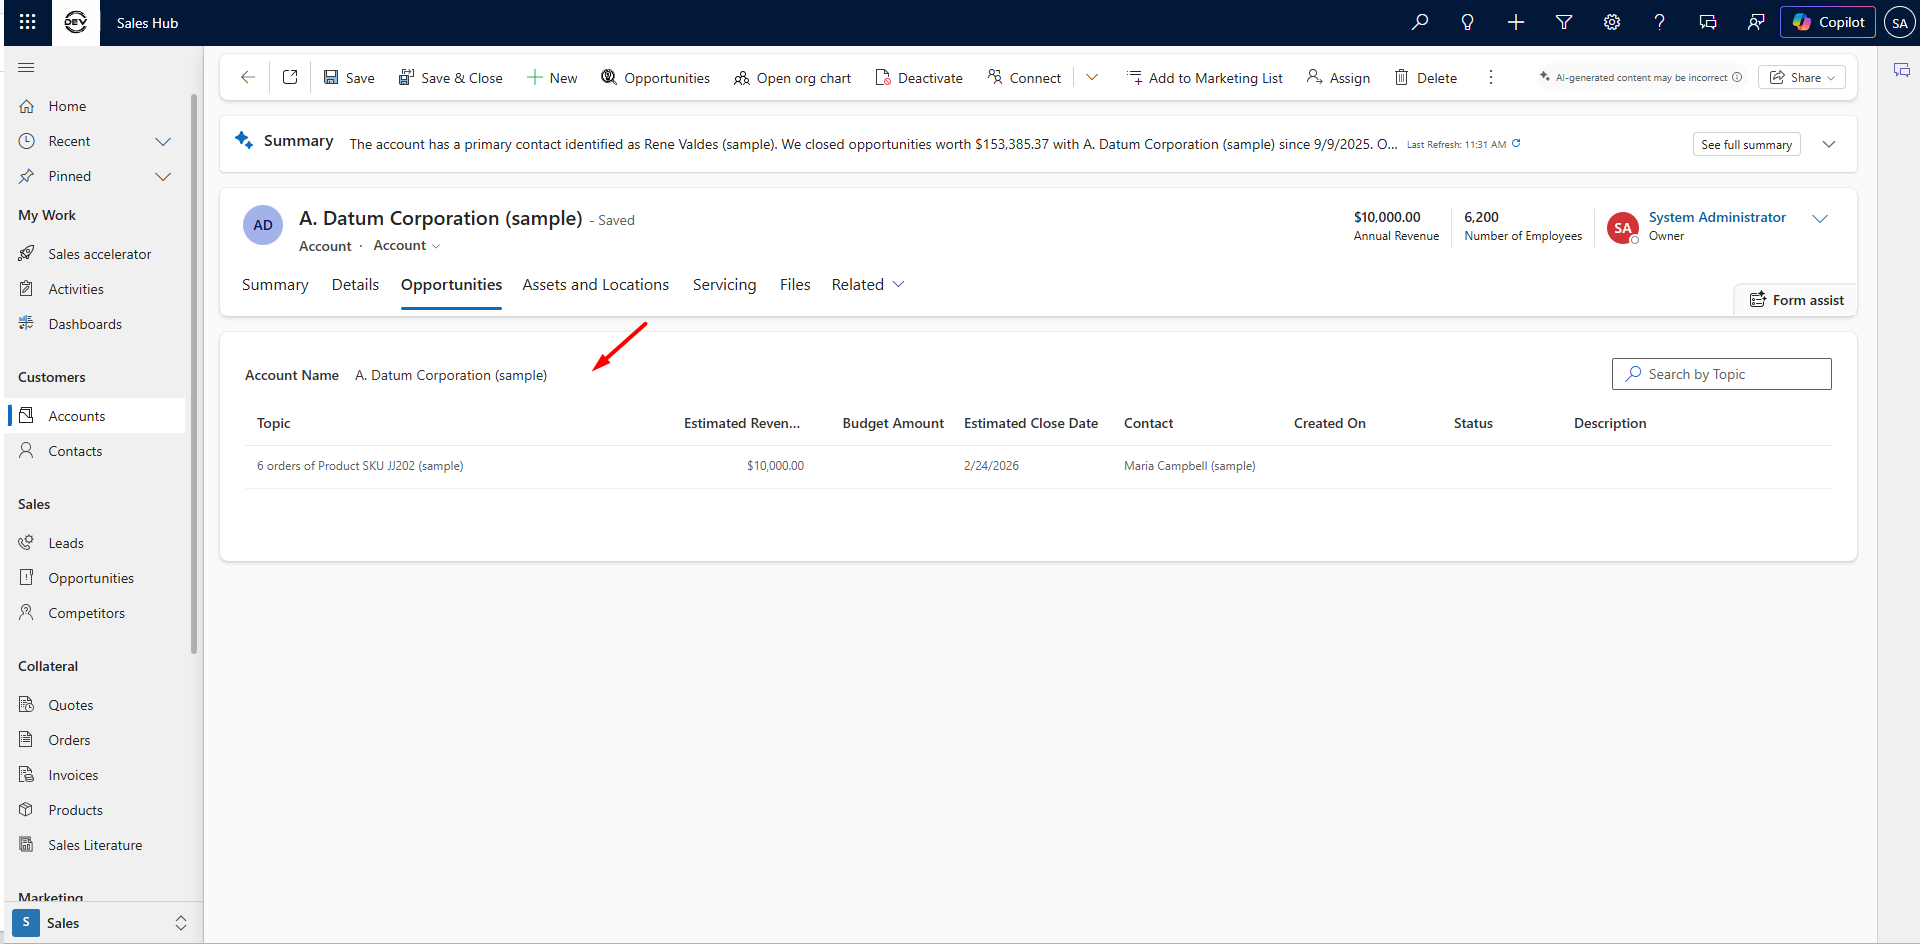1920x944 pixels.
Task: Switch to the Assets and Locations tab
Action: tap(595, 285)
